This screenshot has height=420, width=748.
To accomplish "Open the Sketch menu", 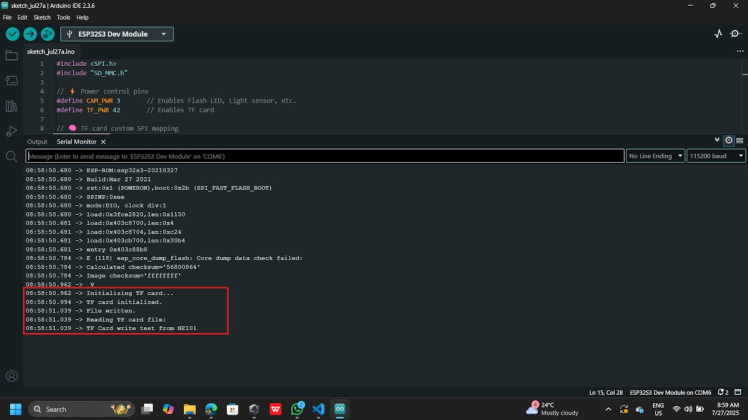I will pyautogui.click(x=42, y=17).
